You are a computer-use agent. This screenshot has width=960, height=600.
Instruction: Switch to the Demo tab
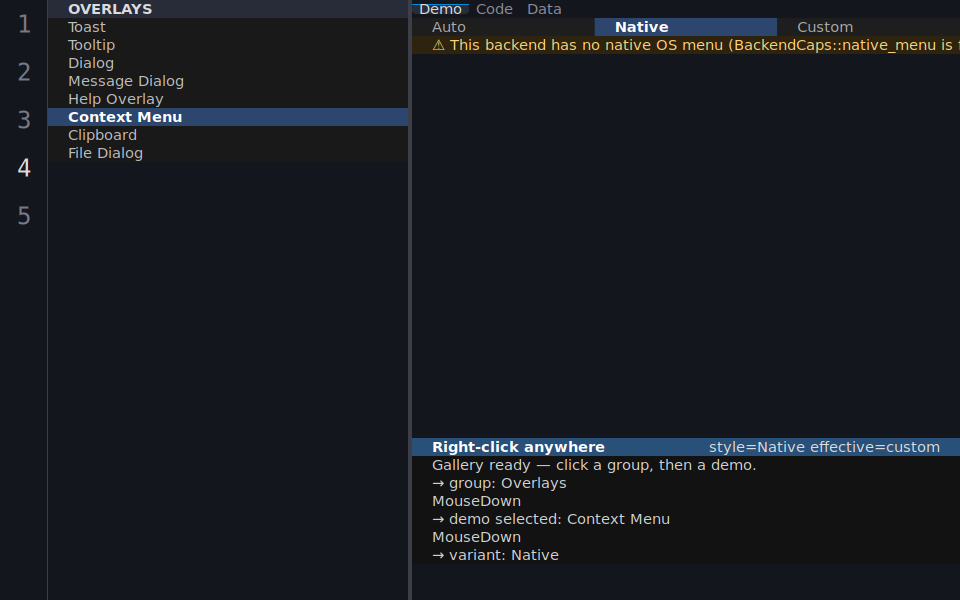[440, 9]
